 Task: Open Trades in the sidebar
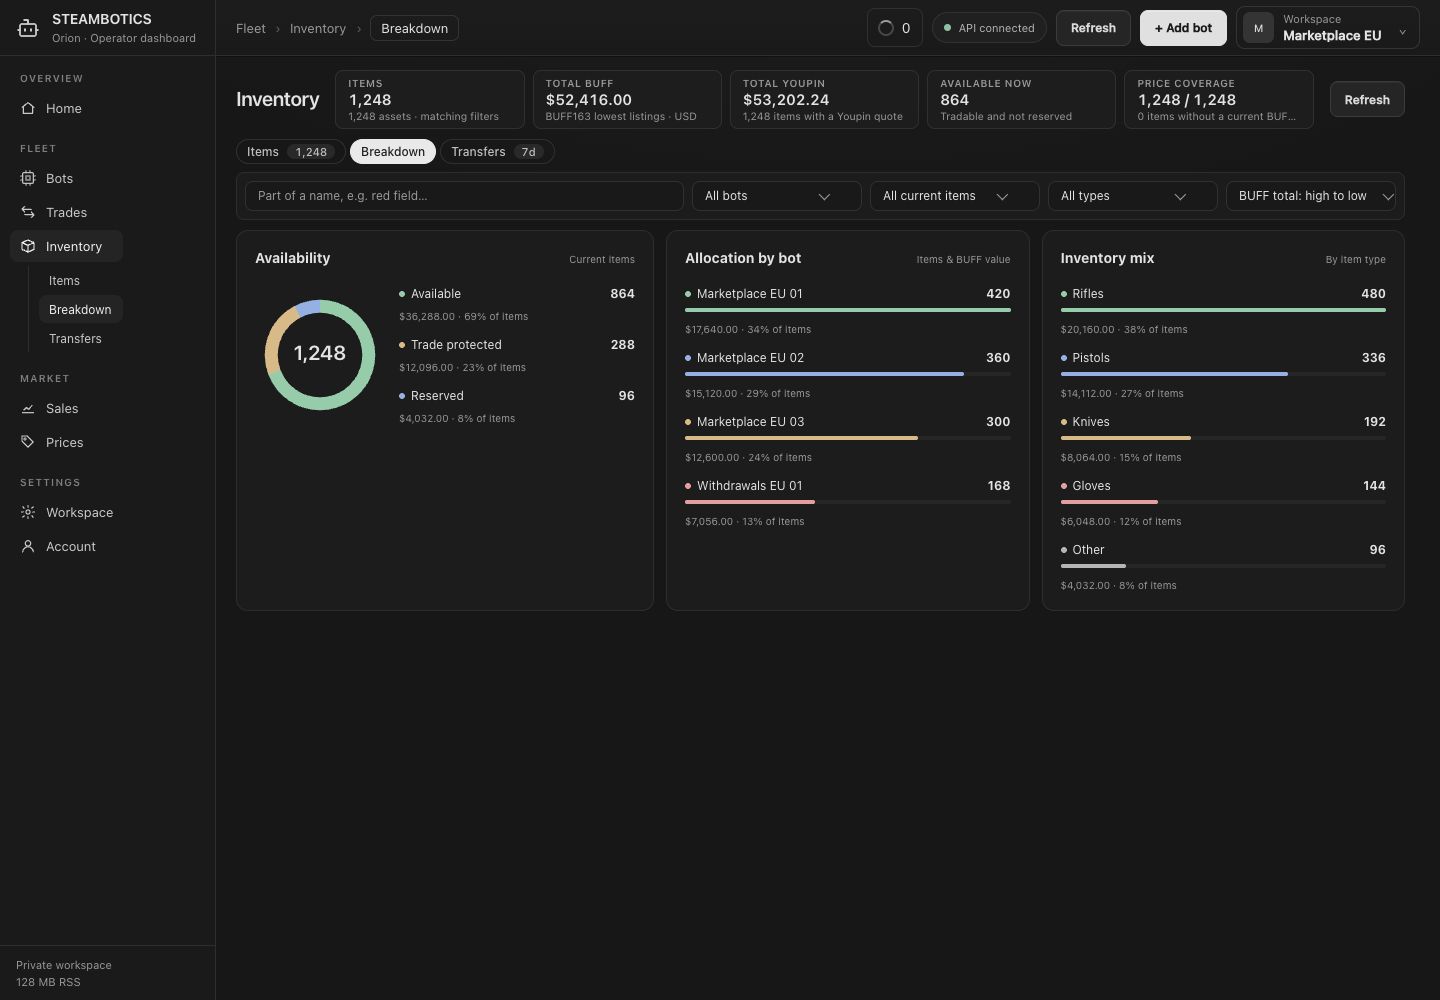coord(66,212)
